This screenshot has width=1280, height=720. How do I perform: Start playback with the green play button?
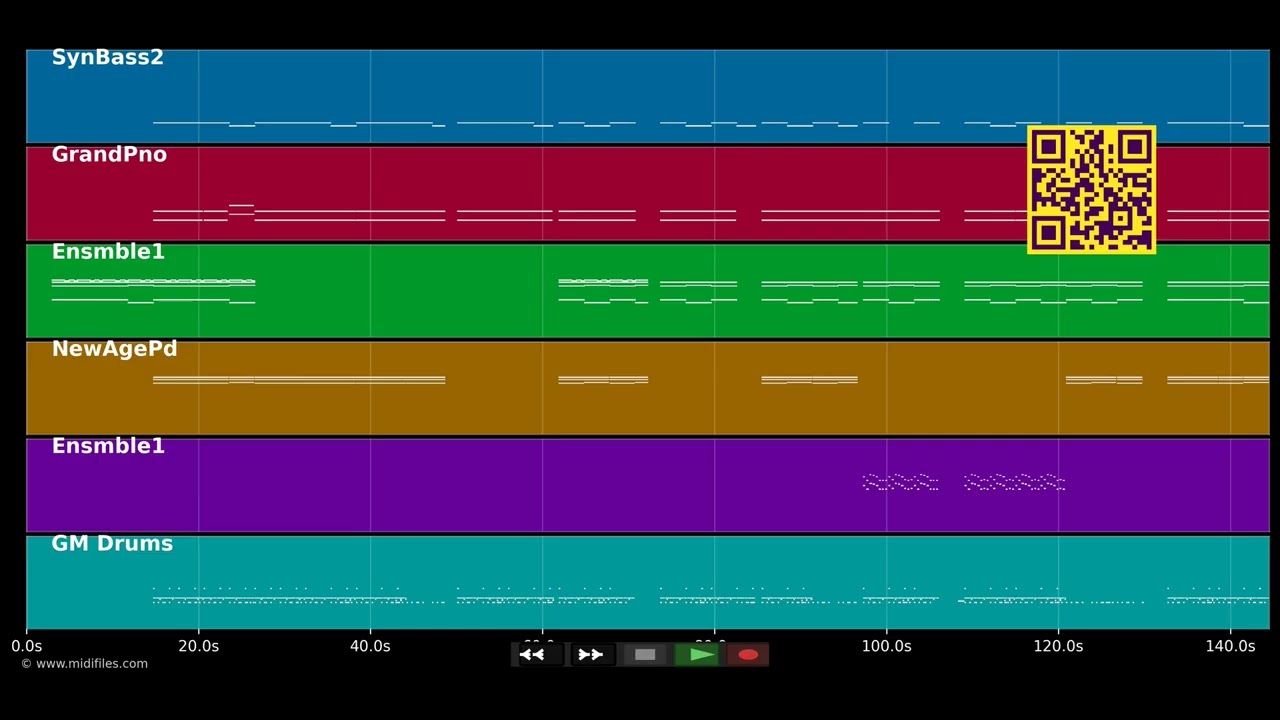697,655
